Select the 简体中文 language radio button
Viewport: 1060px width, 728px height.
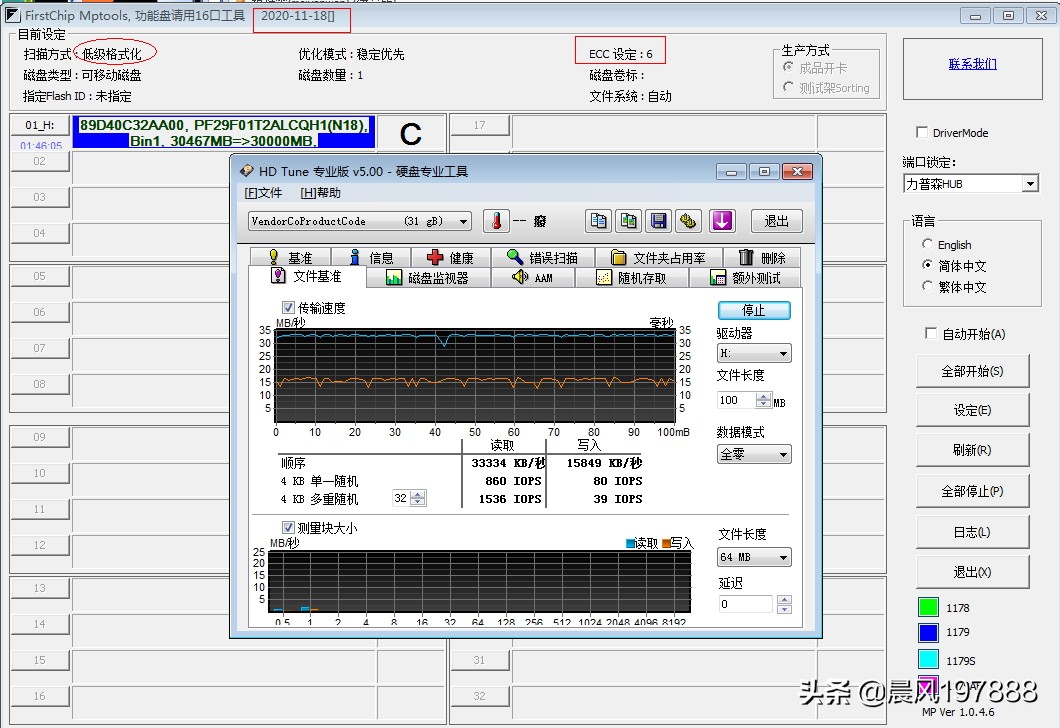point(928,265)
